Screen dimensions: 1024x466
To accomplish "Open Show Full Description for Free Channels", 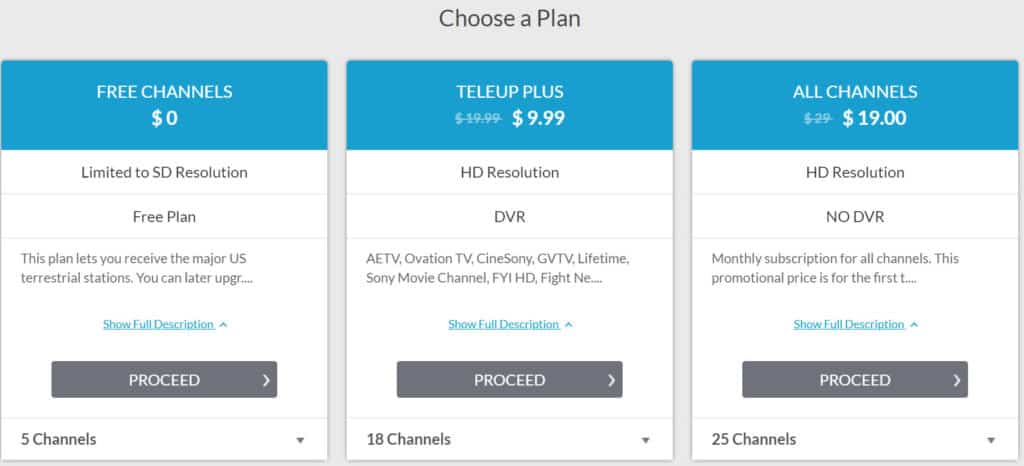I will (158, 324).
